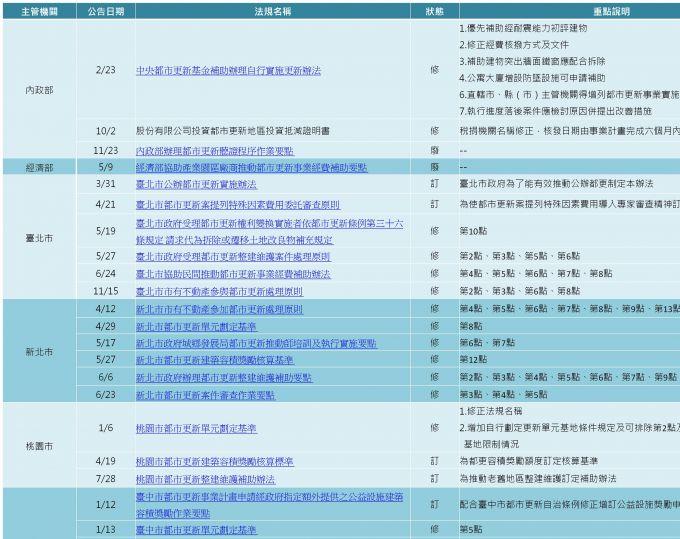Viewport: 680px width, 539px height.
Task: Click the 4/12 date cell
Action: pos(106,308)
